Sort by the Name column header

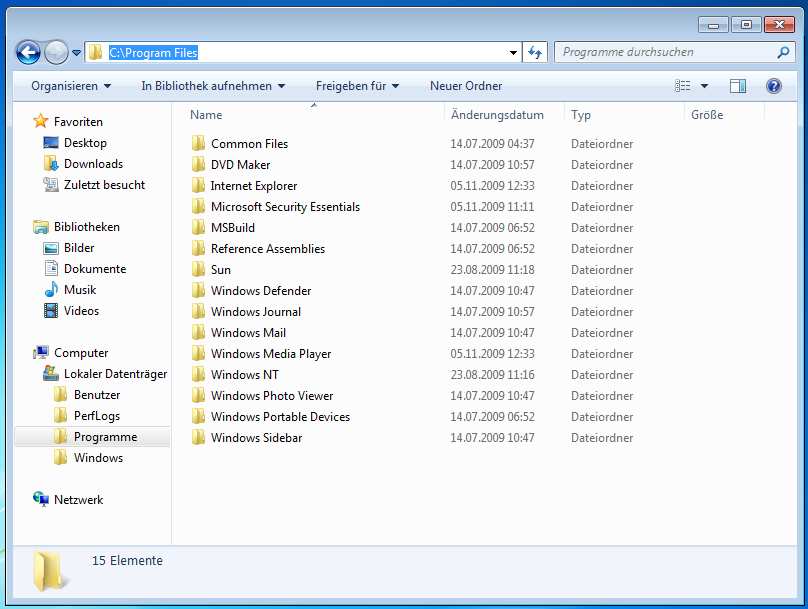(206, 115)
